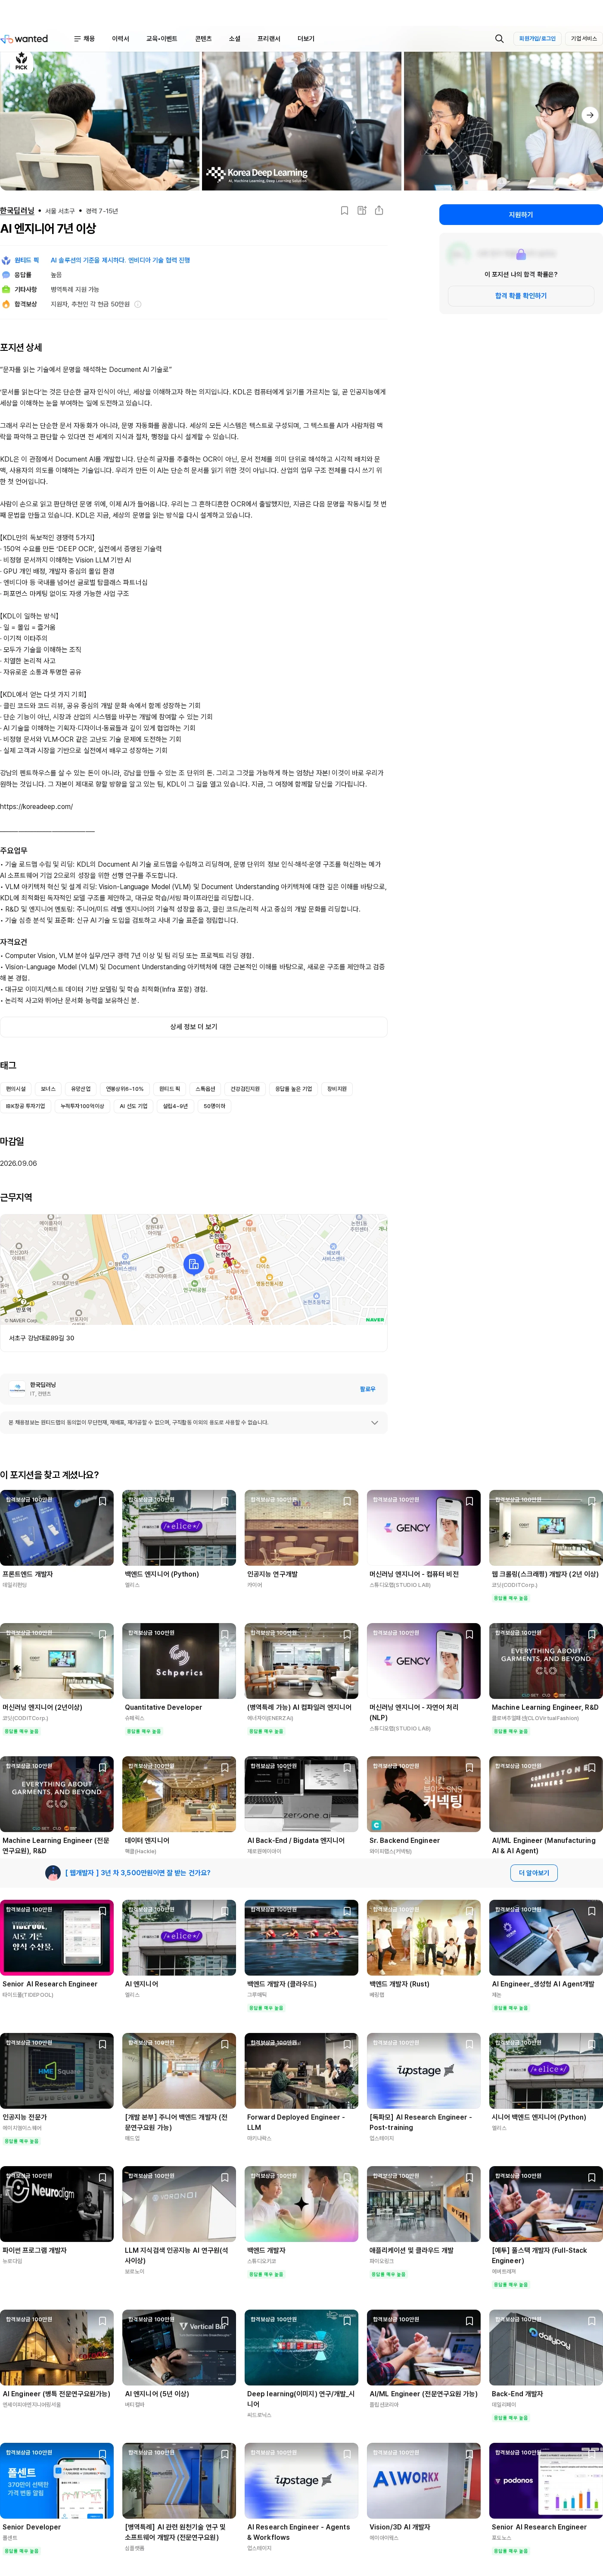This screenshot has height=2576, width=603.
Task: Open 교육·이벤트 menu item
Action: (161, 39)
